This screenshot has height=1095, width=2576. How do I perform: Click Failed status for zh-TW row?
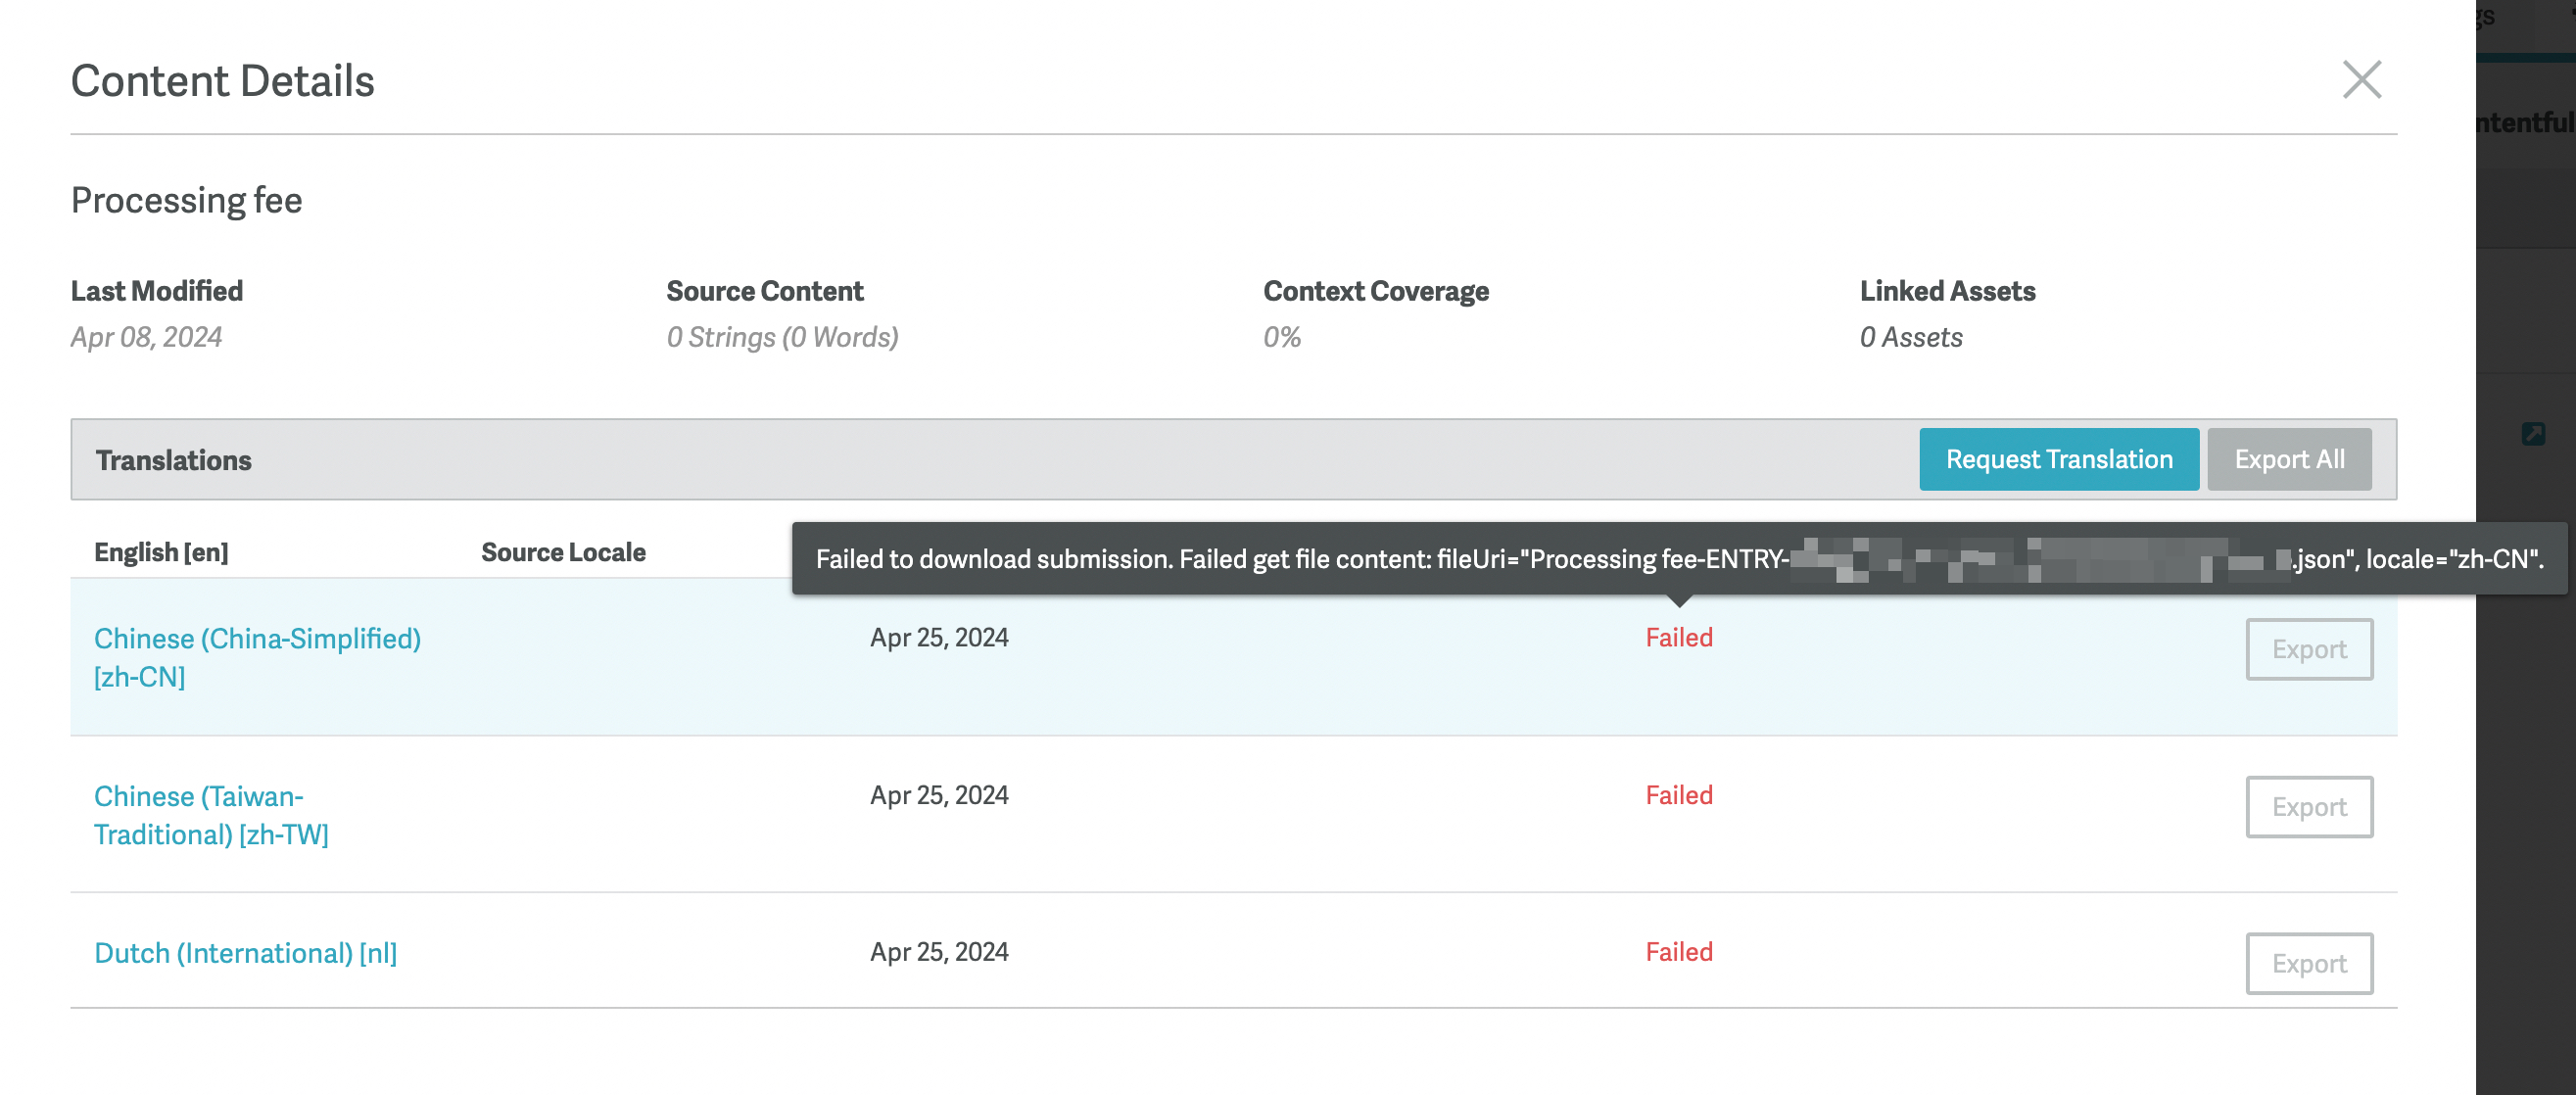click(1678, 794)
